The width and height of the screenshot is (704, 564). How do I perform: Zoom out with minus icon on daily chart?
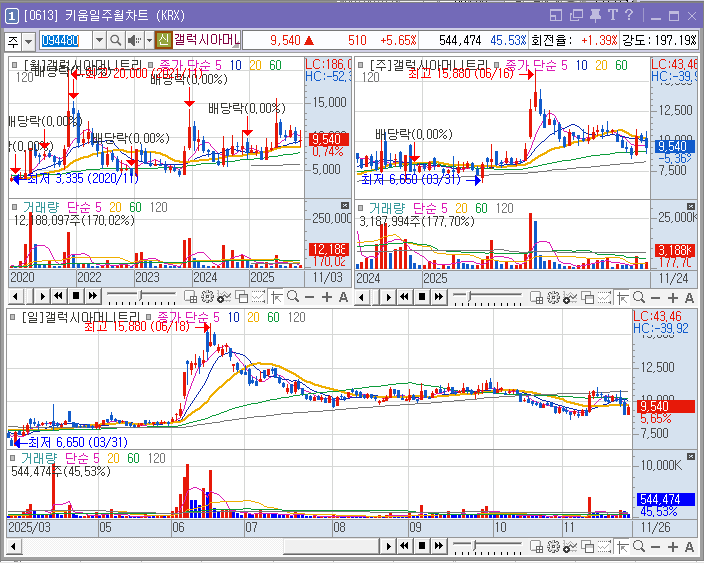point(656,547)
